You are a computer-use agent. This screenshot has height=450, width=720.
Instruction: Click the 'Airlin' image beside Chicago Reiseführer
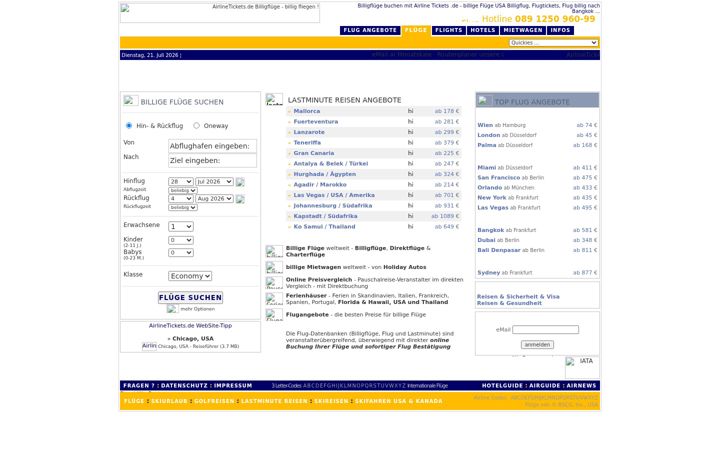click(x=149, y=346)
